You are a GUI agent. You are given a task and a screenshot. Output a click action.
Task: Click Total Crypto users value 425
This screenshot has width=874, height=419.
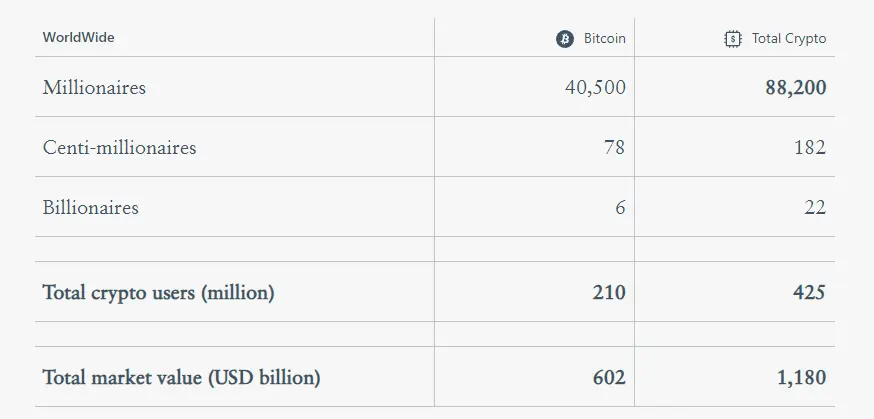point(809,293)
